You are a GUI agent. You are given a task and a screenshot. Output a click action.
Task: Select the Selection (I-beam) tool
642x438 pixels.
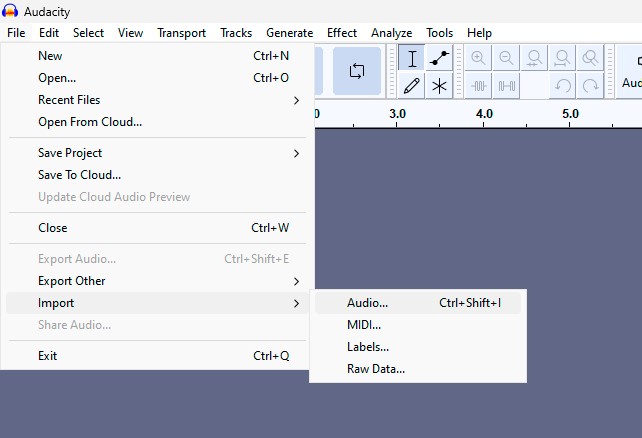[412, 59]
